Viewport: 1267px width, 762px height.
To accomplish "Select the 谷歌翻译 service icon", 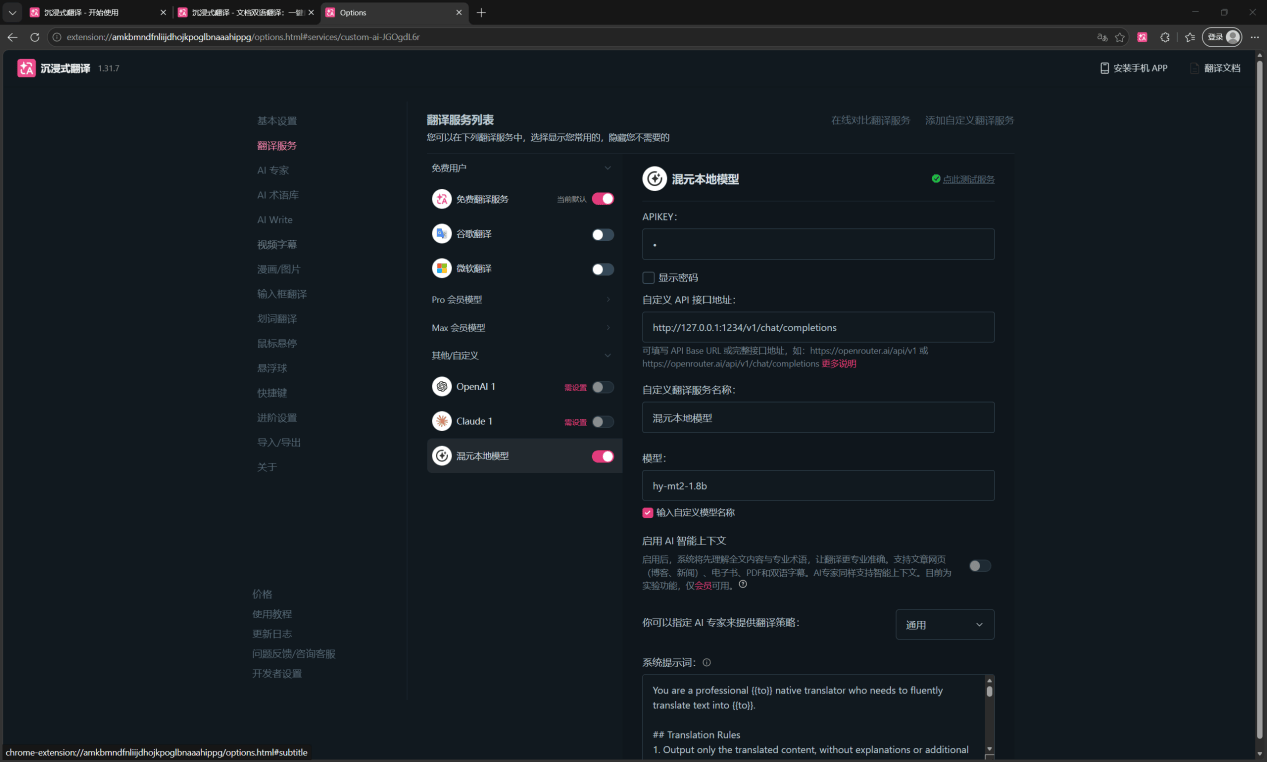I will [441, 234].
